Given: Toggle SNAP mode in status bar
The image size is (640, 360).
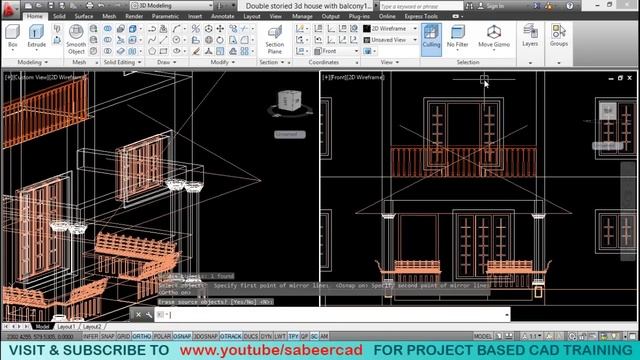Looking at the screenshot, I should 108,336.
